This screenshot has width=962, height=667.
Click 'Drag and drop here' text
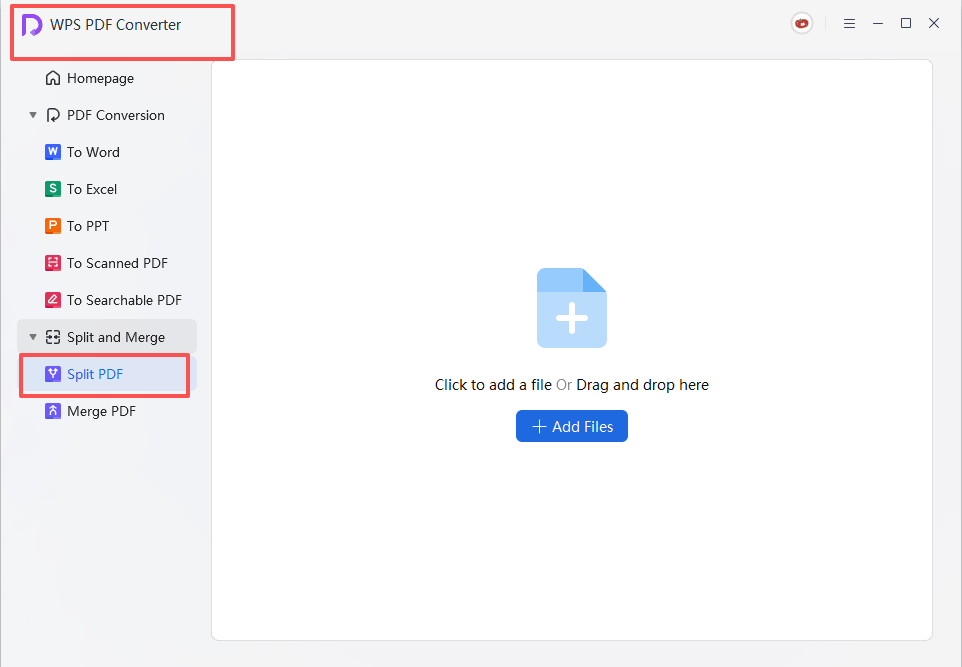pyautogui.click(x=642, y=385)
